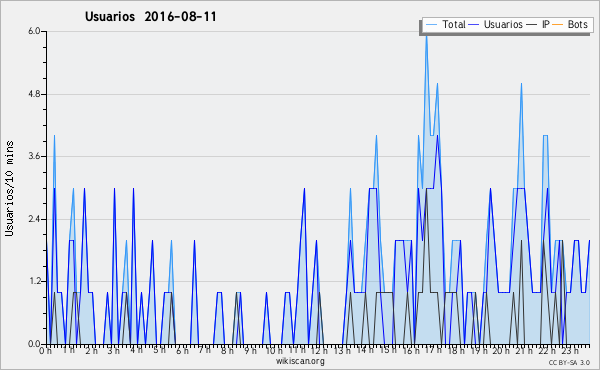The width and height of the screenshot is (600, 370).
Task: Click the light blue Total legend line
Action: [x=431, y=24]
